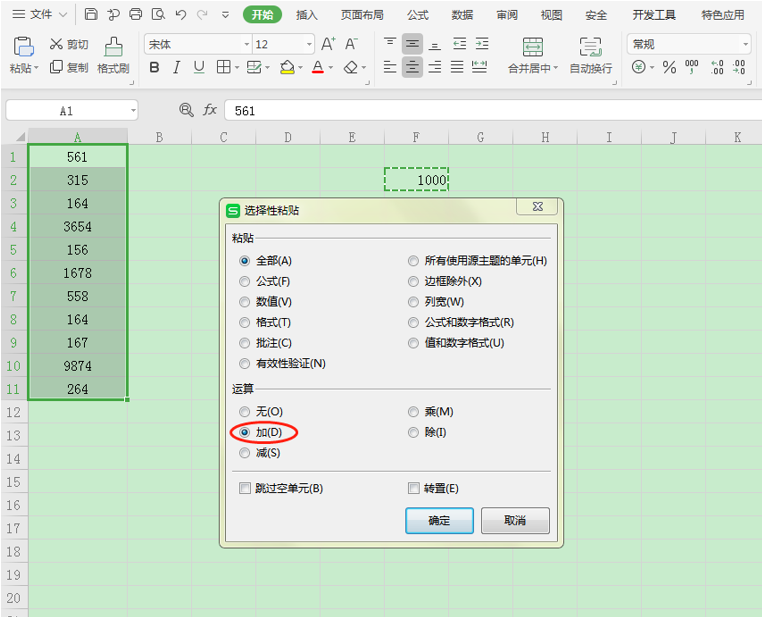Click column header A
This screenshot has width=762, height=617.
pos(78,137)
